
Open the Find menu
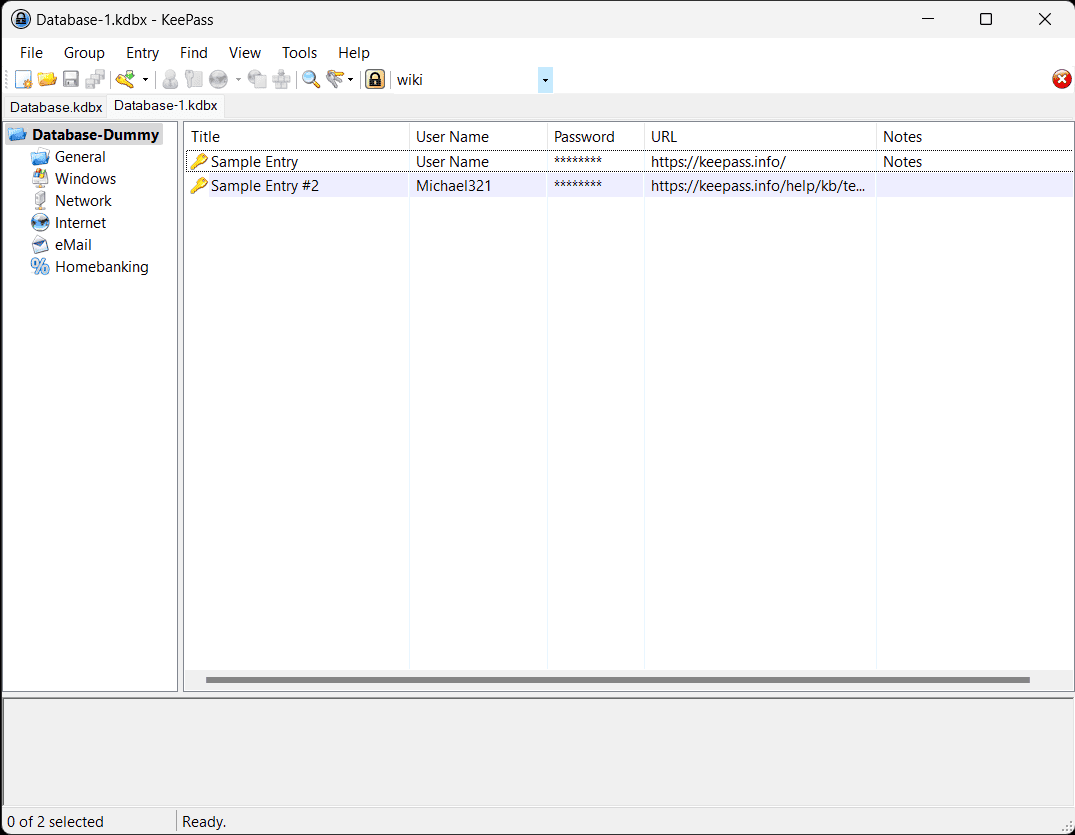click(193, 53)
